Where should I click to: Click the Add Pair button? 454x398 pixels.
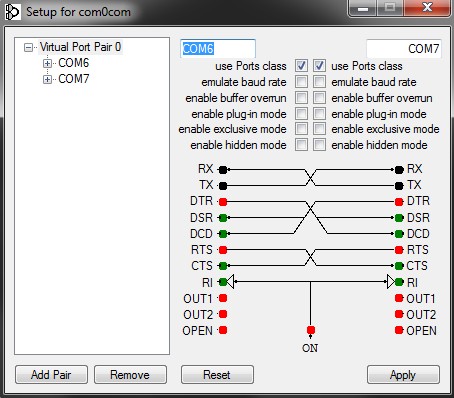(x=51, y=375)
